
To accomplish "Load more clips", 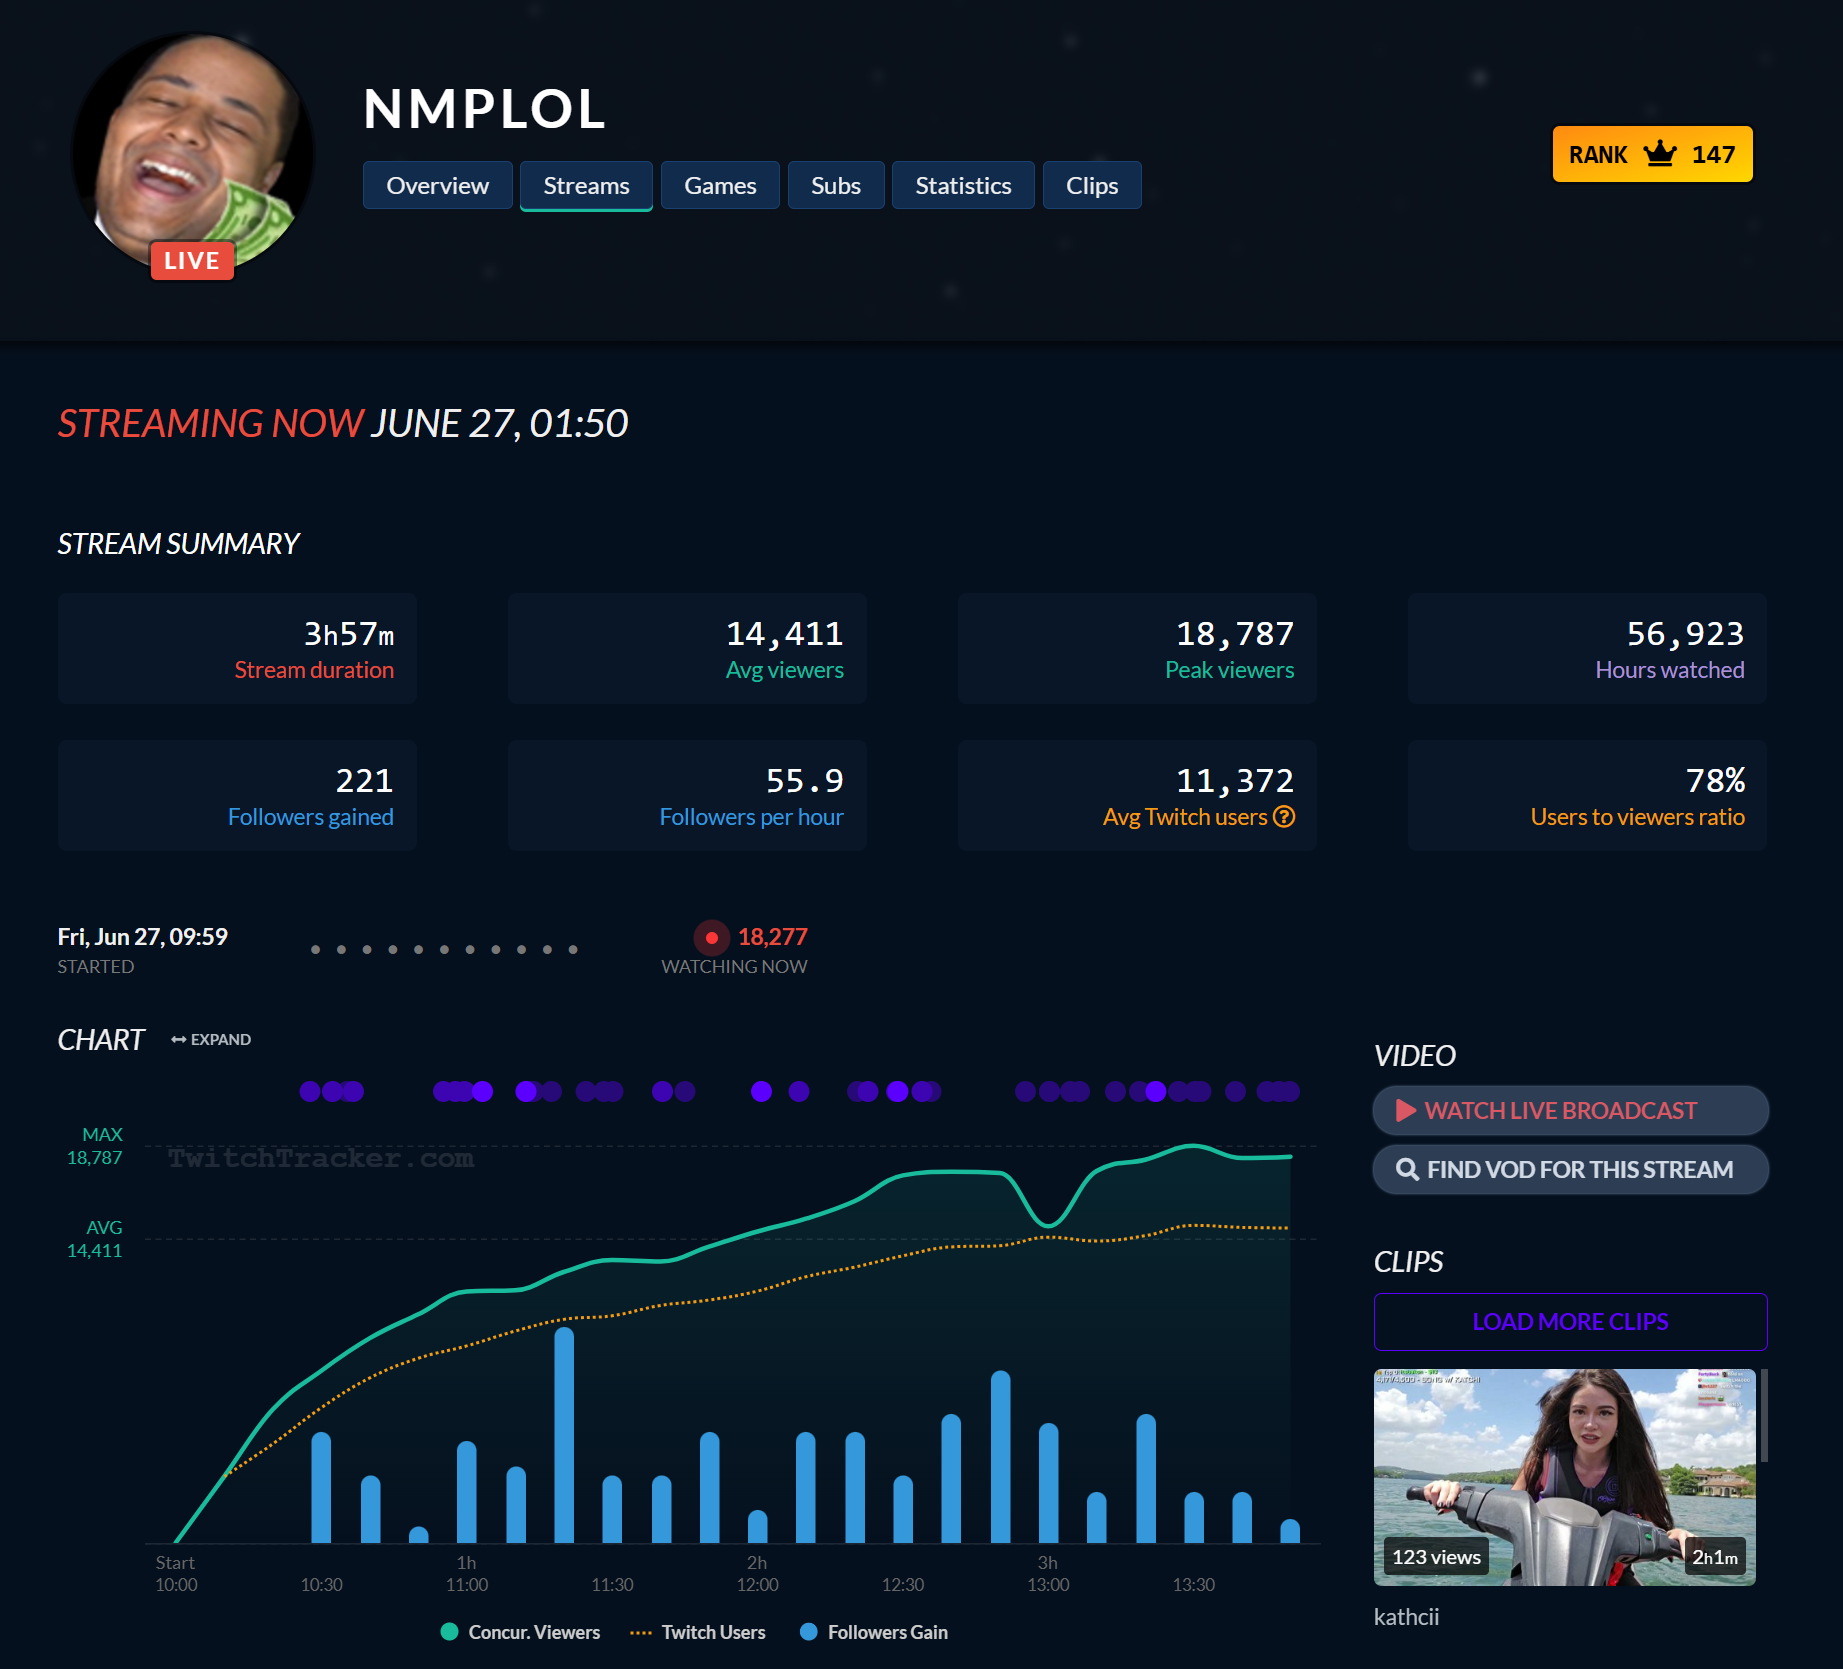I will click(1570, 1321).
